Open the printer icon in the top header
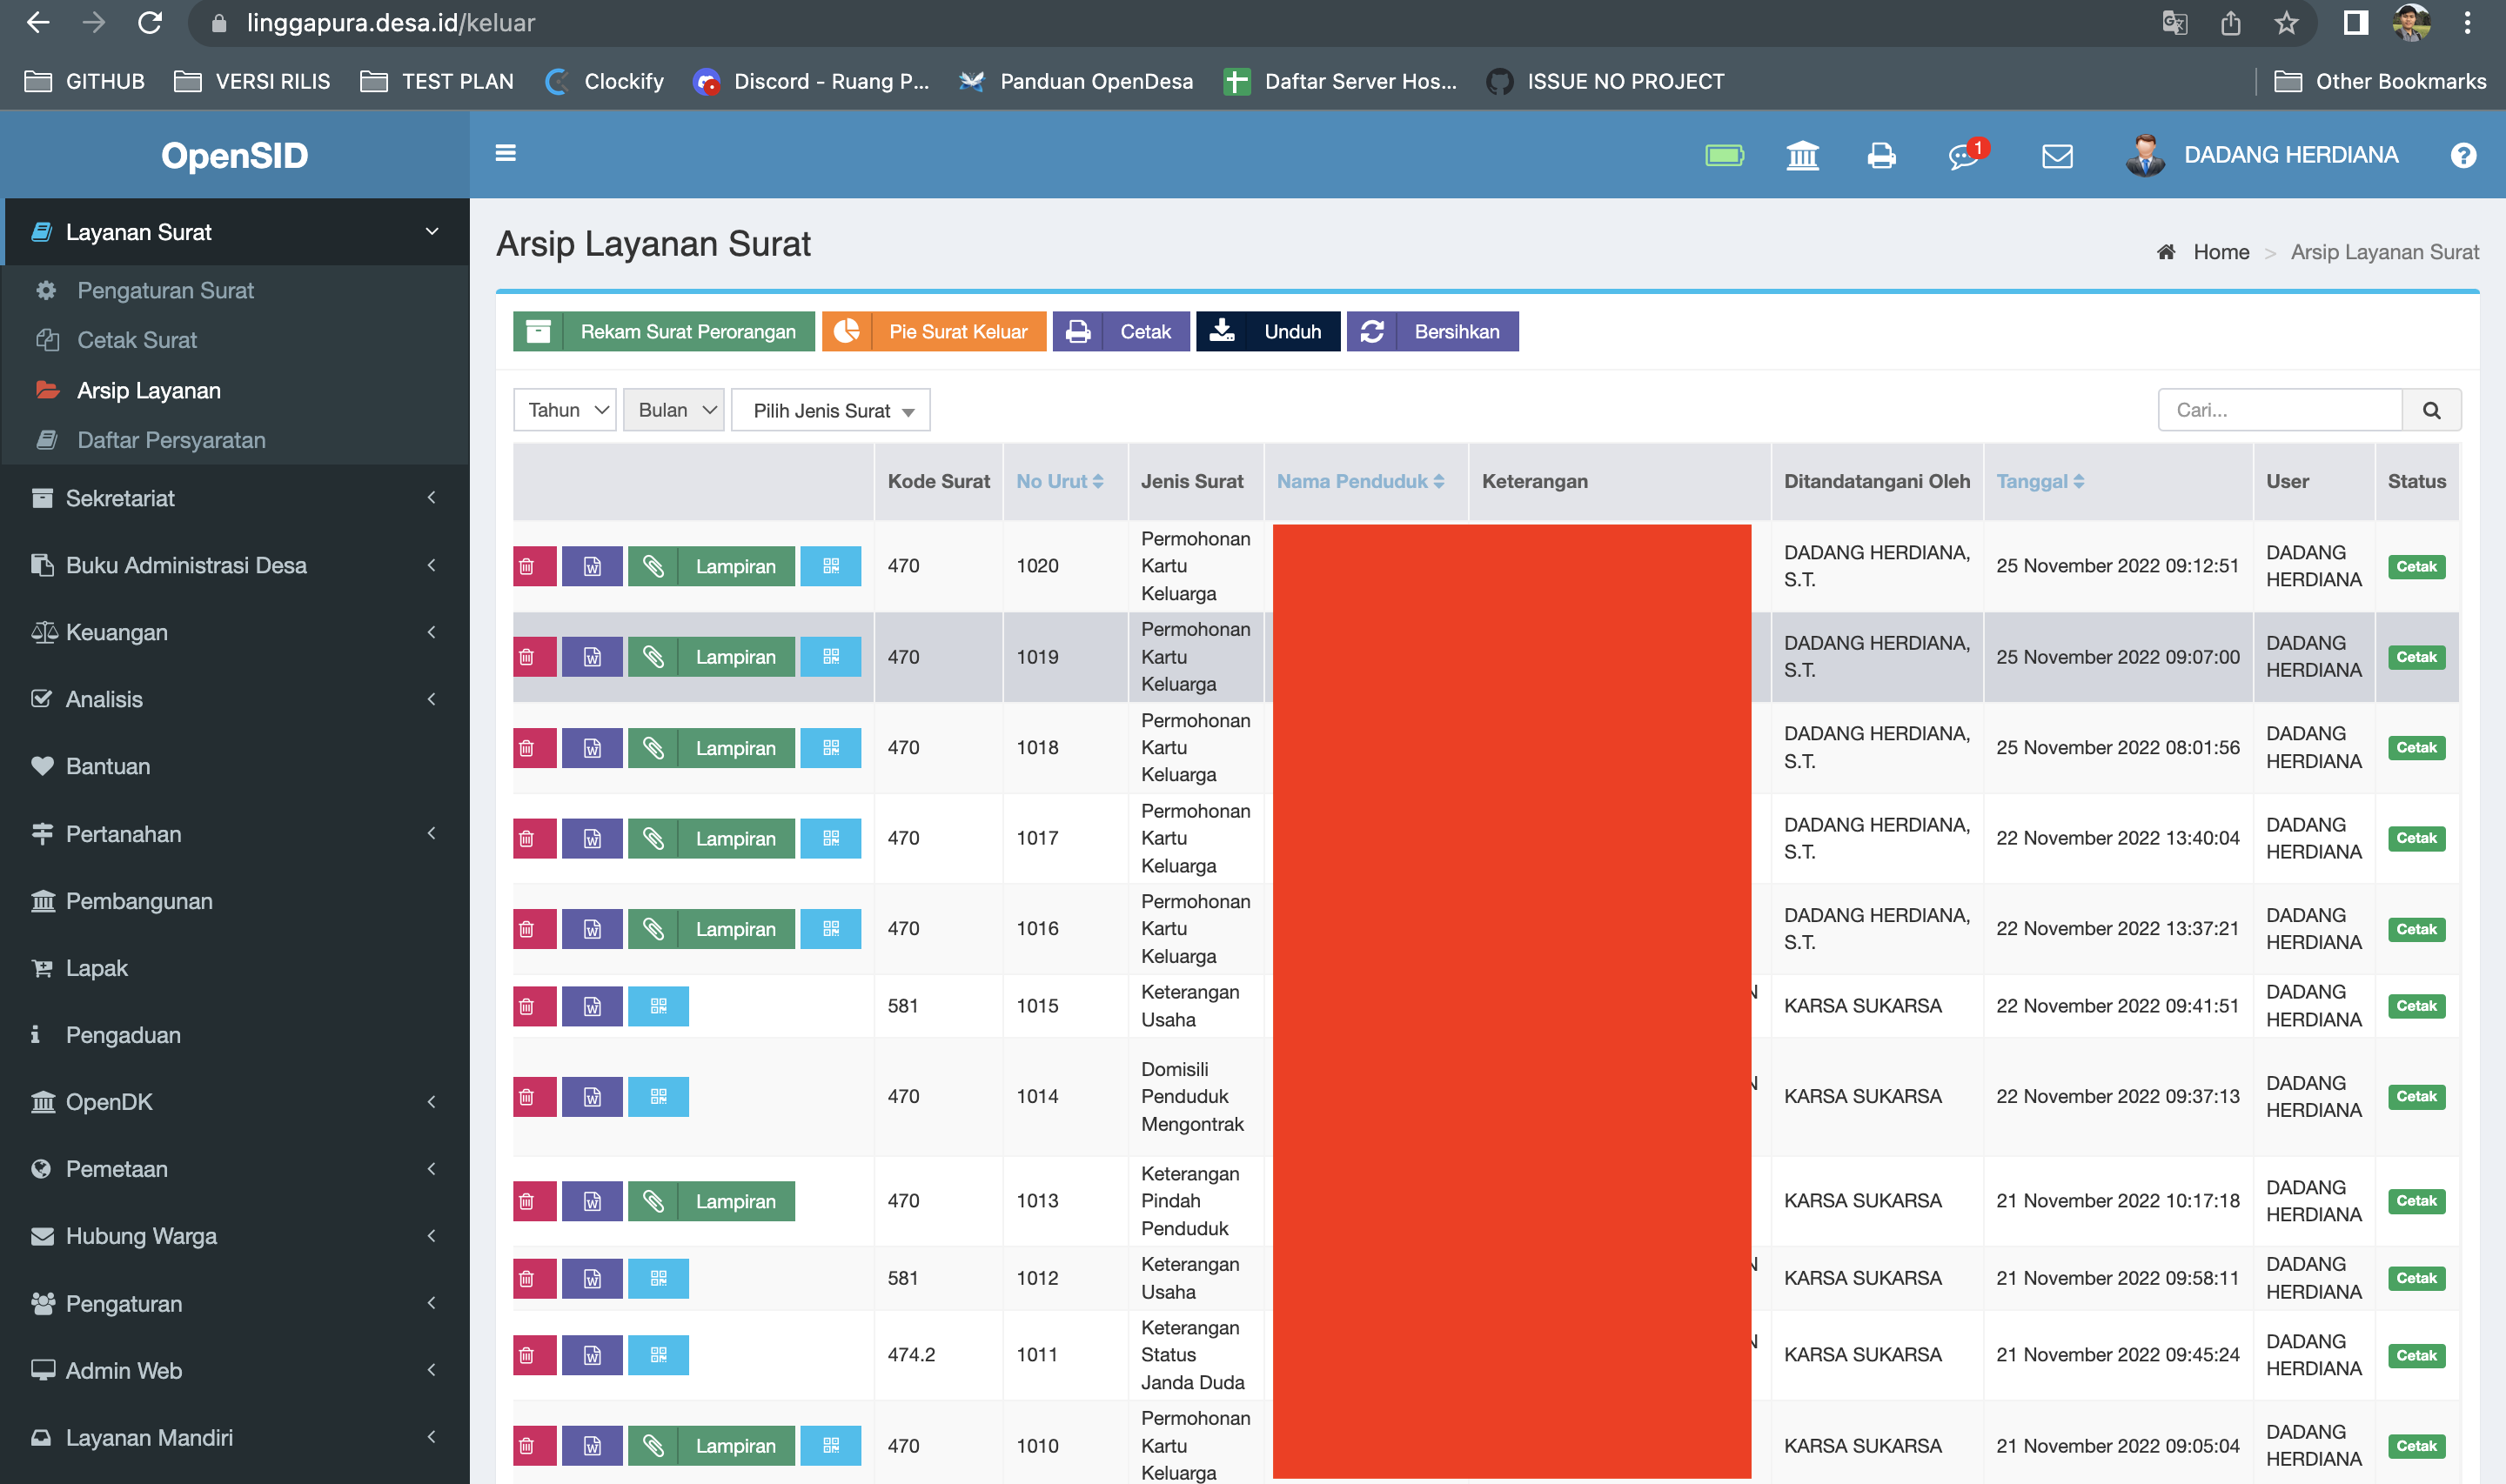 tap(1881, 156)
